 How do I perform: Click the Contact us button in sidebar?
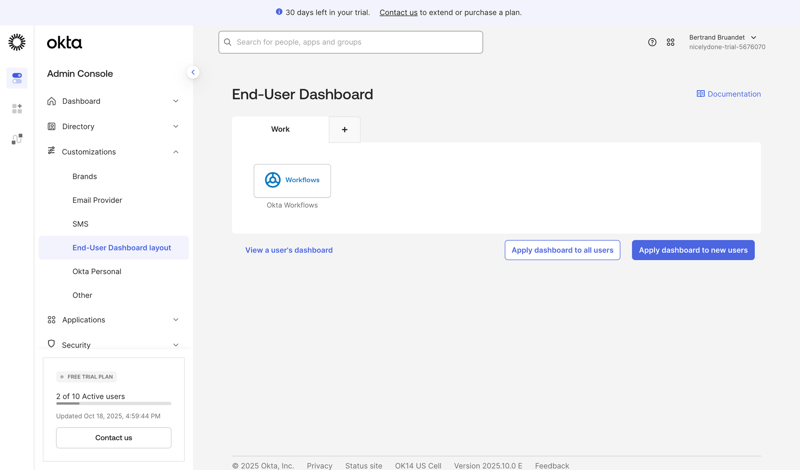(x=114, y=438)
